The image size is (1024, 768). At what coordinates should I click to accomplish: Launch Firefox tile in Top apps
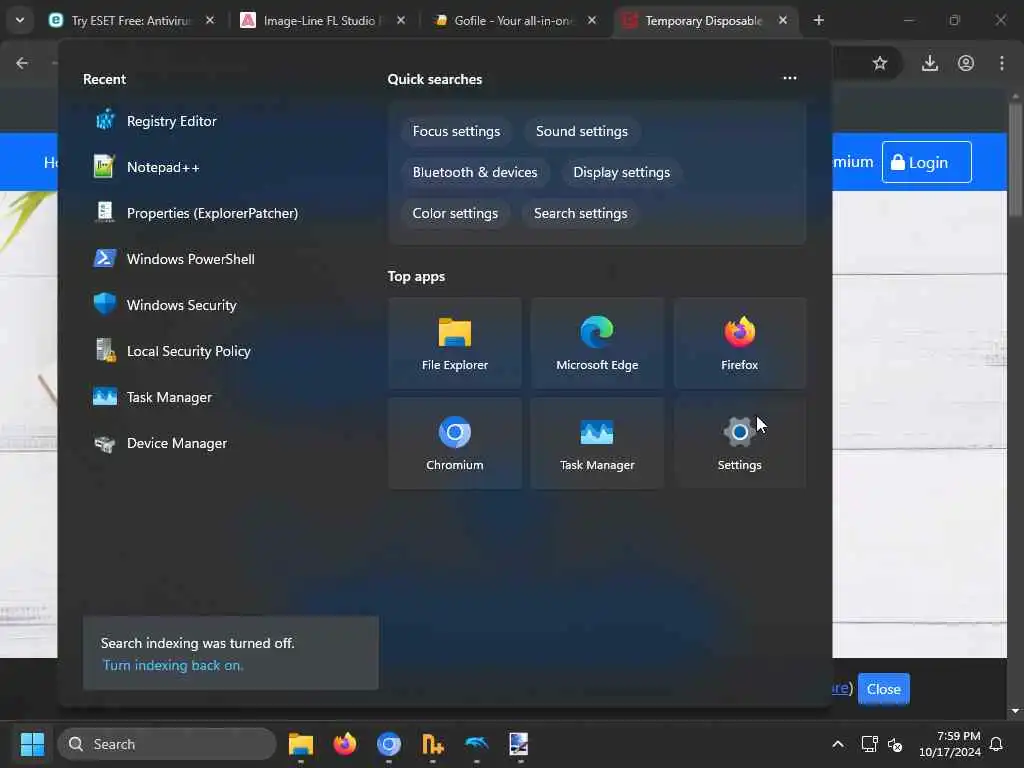pyautogui.click(x=739, y=344)
